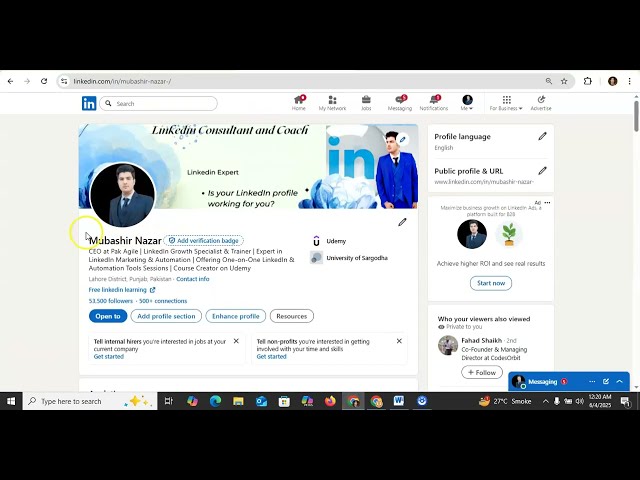Open the Chrome three-dot menu
This screenshot has width=640, height=480.
tap(629, 81)
